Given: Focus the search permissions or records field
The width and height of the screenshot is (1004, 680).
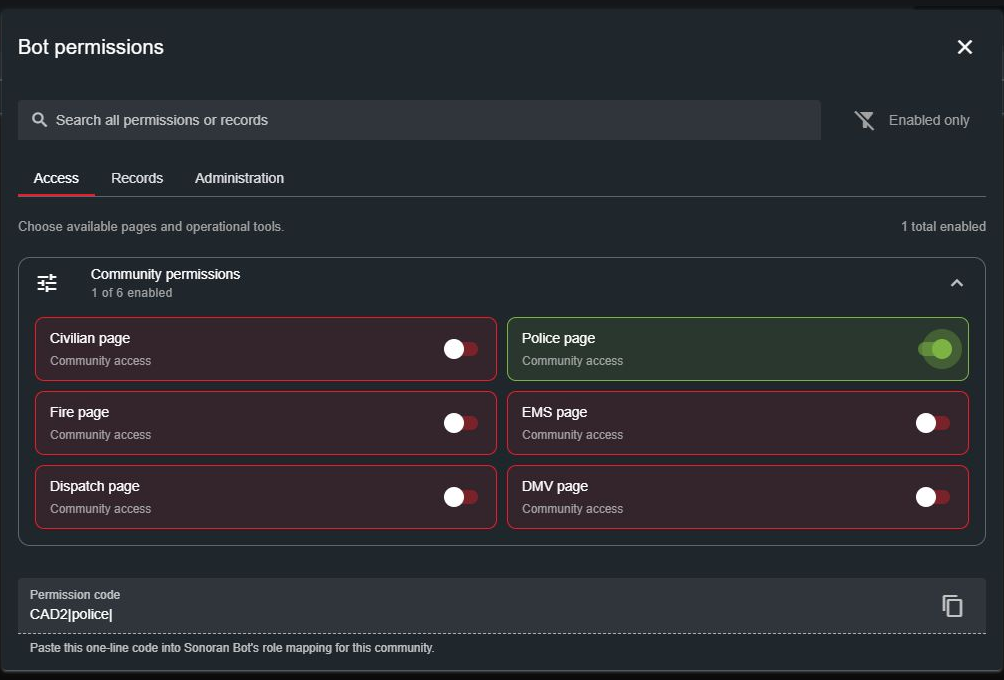Looking at the screenshot, I should pyautogui.click(x=419, y=120).
